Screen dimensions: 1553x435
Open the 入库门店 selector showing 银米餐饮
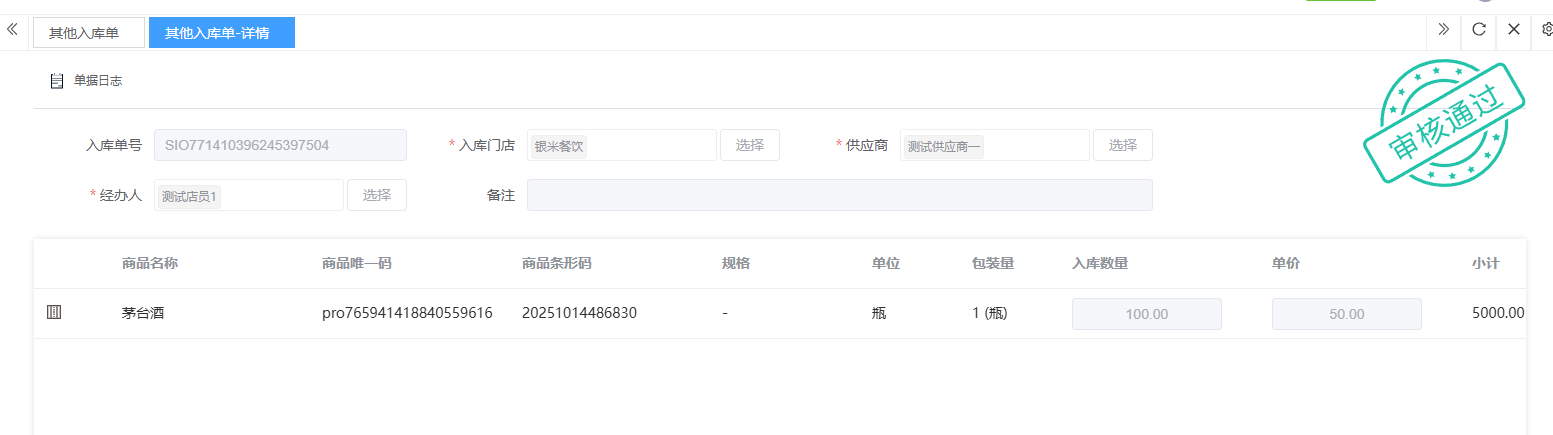pos(620,145)
